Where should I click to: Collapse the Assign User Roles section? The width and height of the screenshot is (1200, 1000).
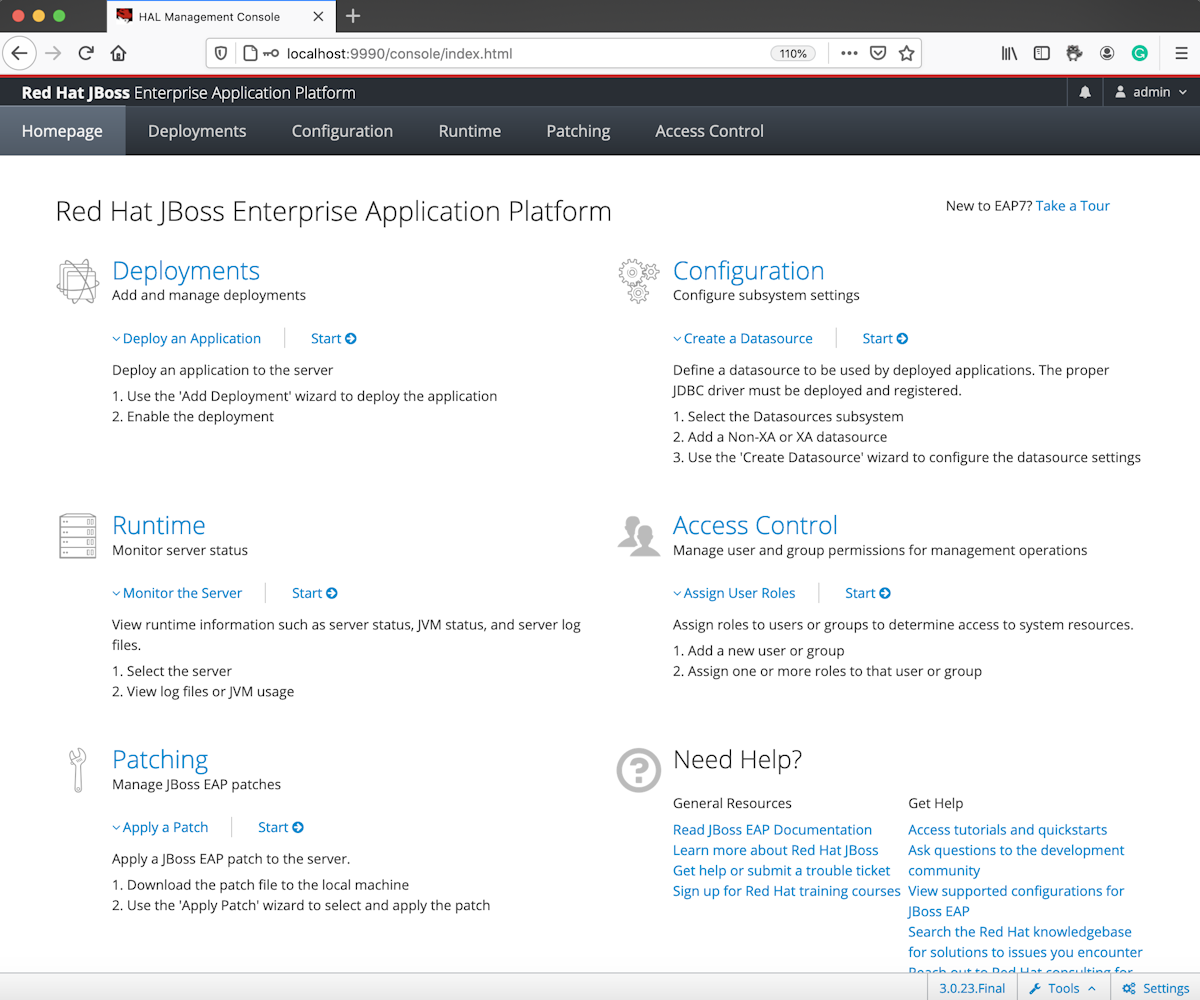735,593
